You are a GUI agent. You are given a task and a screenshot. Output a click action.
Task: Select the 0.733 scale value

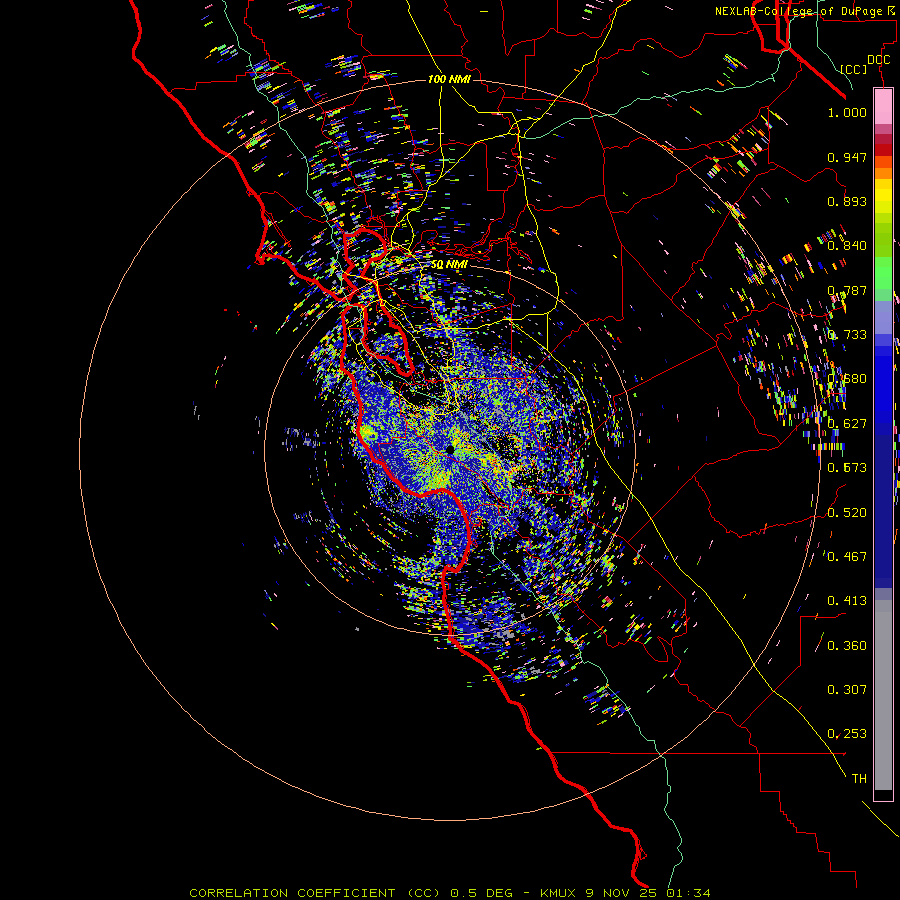point(847,335)
